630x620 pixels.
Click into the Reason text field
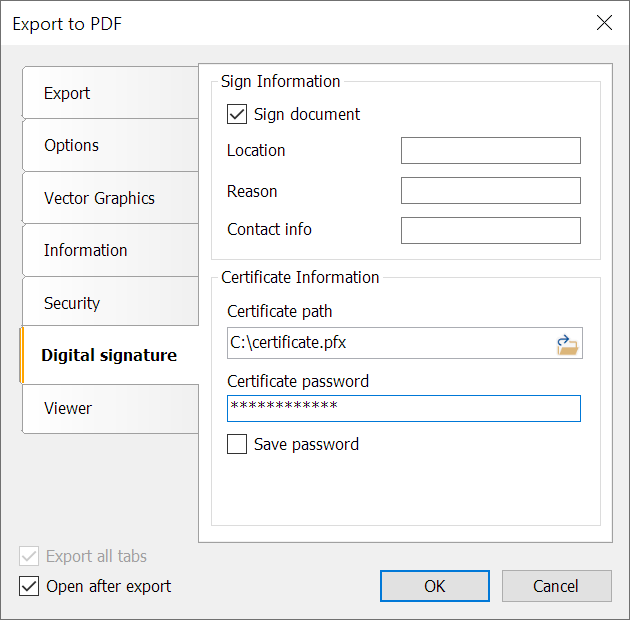point(491,190)
